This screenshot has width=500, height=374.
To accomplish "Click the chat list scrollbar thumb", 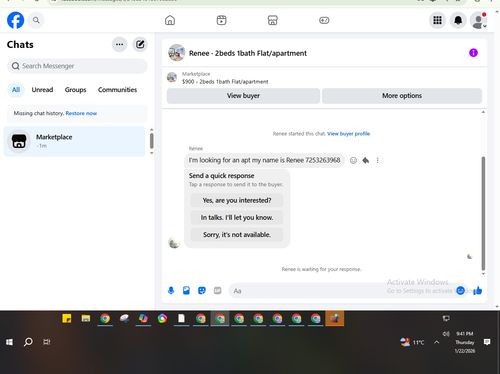I will [152, 141].
